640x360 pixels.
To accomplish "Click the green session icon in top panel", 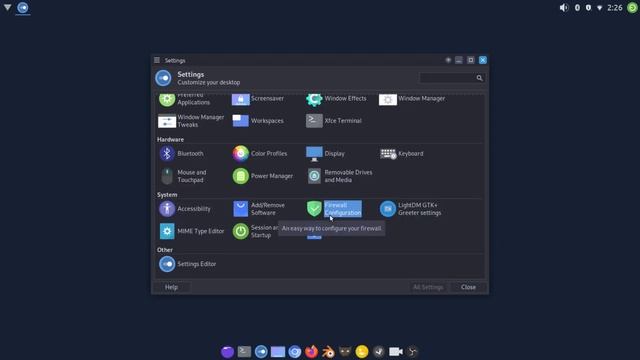I will [x=632, y=8].
